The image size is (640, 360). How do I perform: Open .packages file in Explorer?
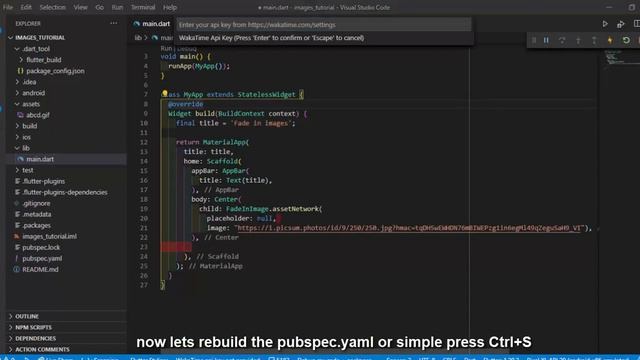pos(37,225)
